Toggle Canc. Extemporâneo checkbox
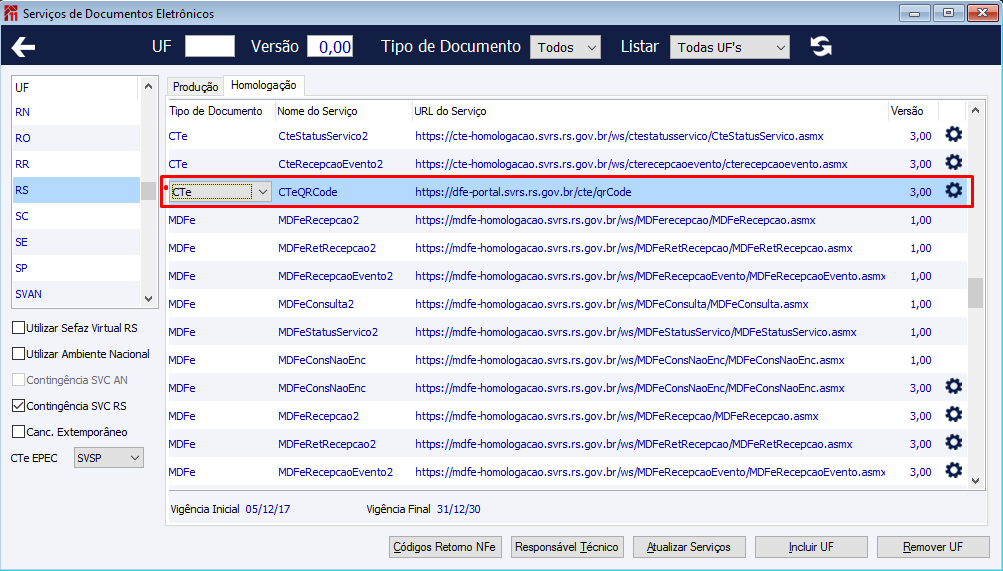 (x=19, y=432)
